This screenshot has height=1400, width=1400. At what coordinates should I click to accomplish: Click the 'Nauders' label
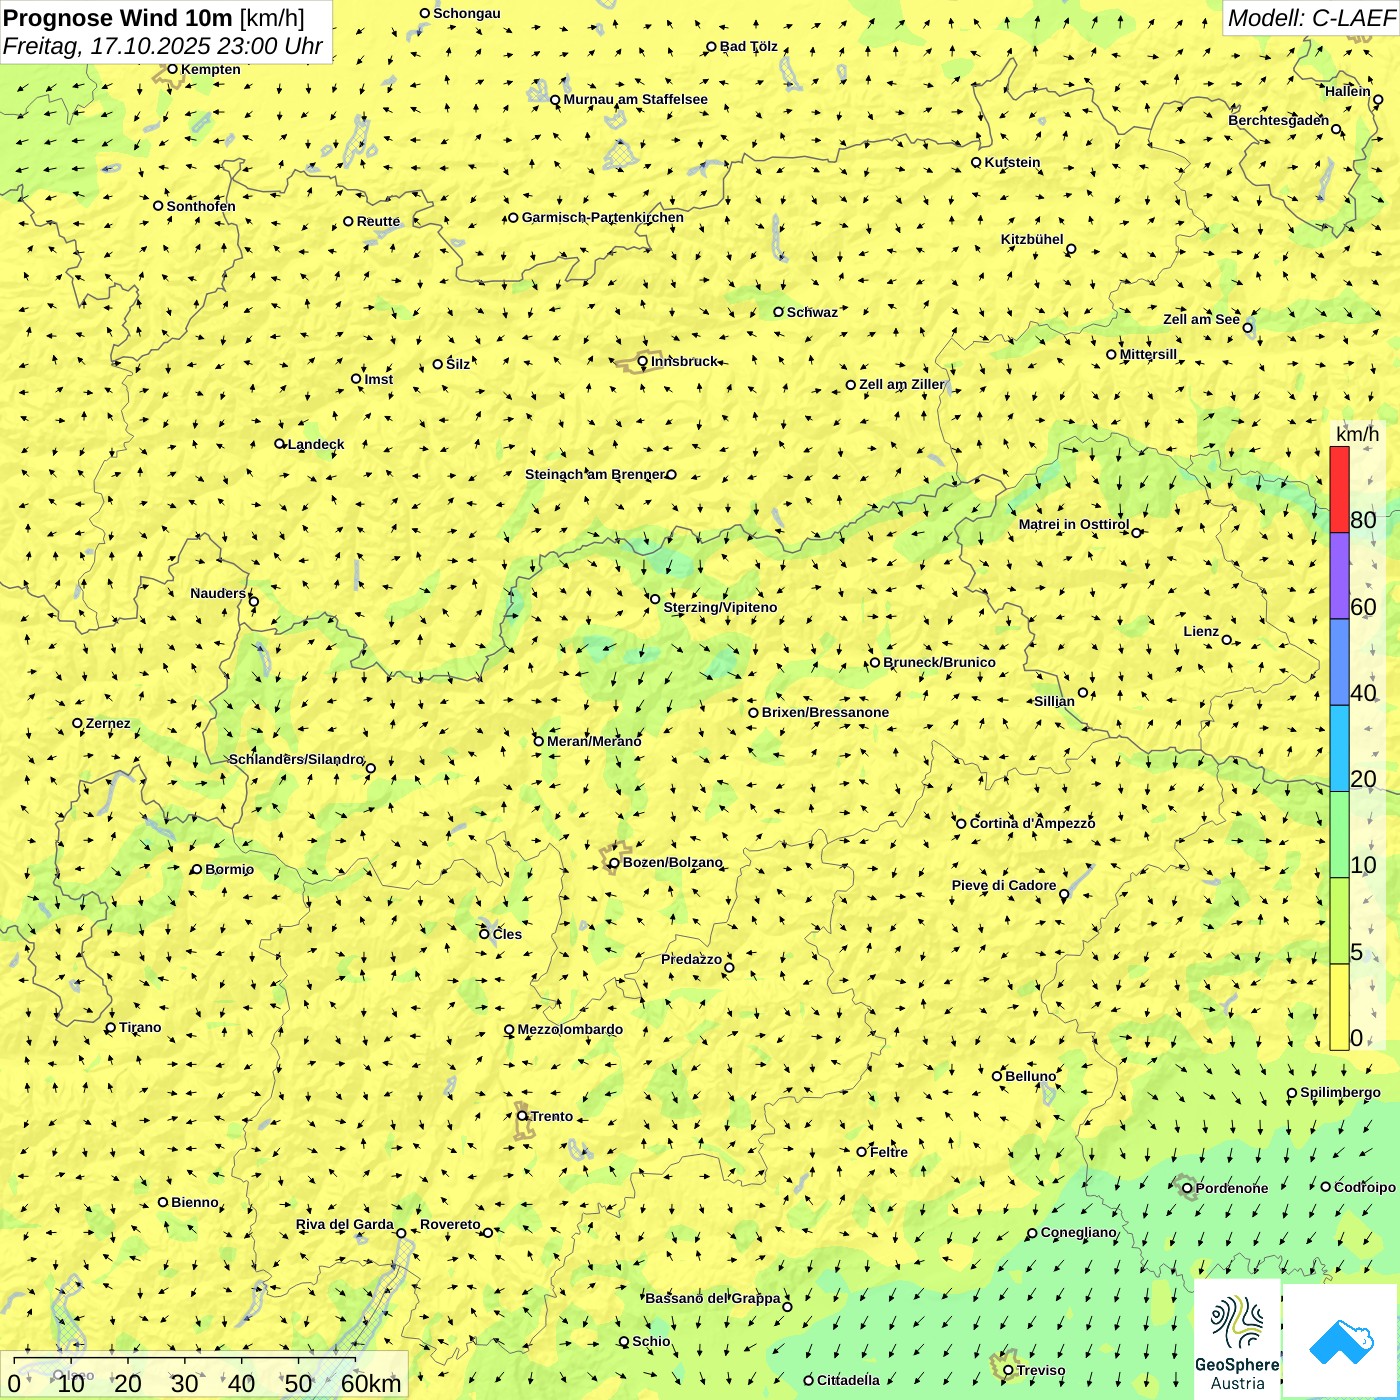218,593
